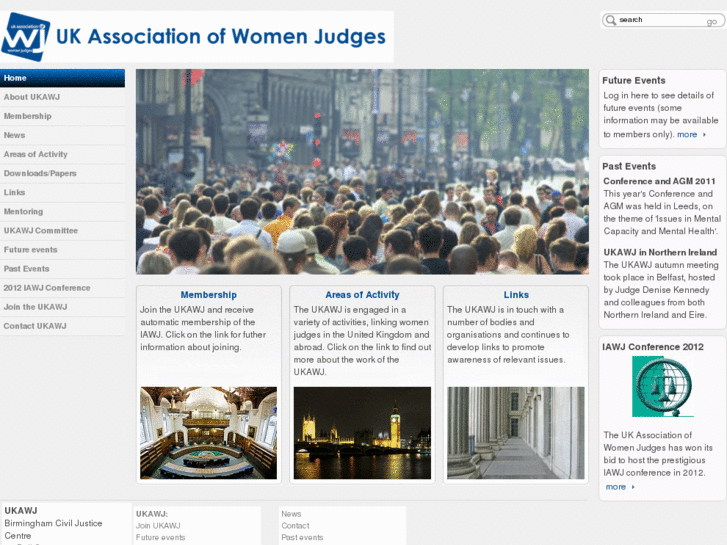Image resolution: width=727 pixels, height=545 pixels.
Task: Click the search magnifier icon
Action: (611, 20)
